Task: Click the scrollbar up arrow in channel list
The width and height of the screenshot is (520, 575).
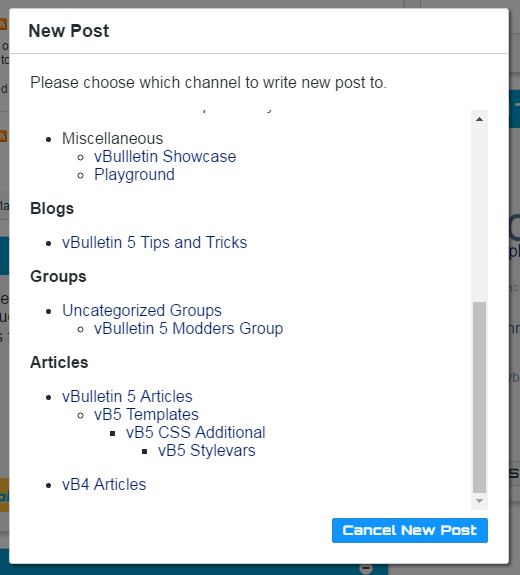Action: [479, 119]
